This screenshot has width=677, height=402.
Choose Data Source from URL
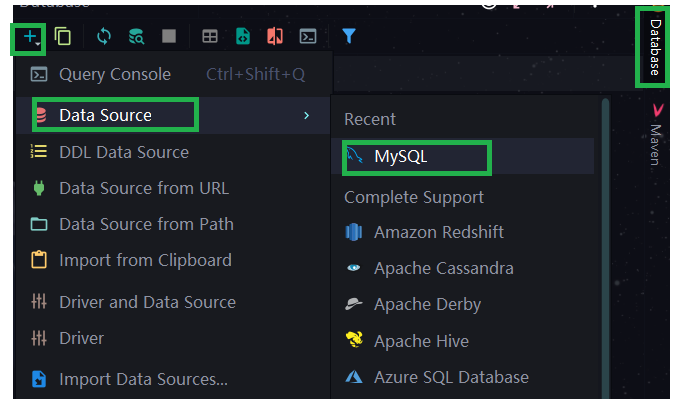(x=173, y=188)
